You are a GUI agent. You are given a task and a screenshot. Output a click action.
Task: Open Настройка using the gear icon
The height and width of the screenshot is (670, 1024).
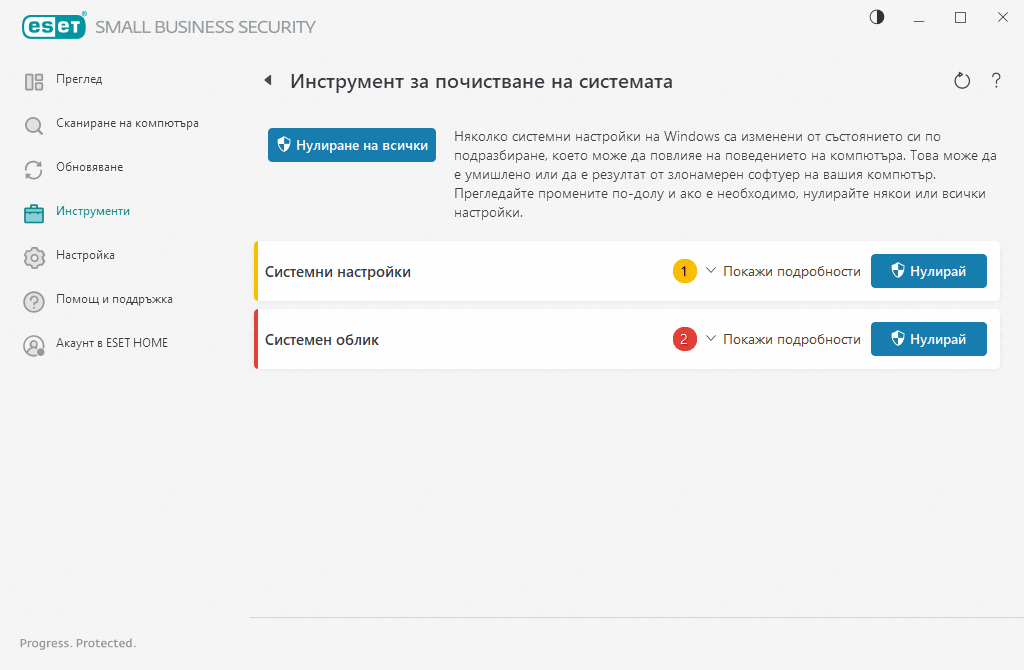[x=33, y=256]
